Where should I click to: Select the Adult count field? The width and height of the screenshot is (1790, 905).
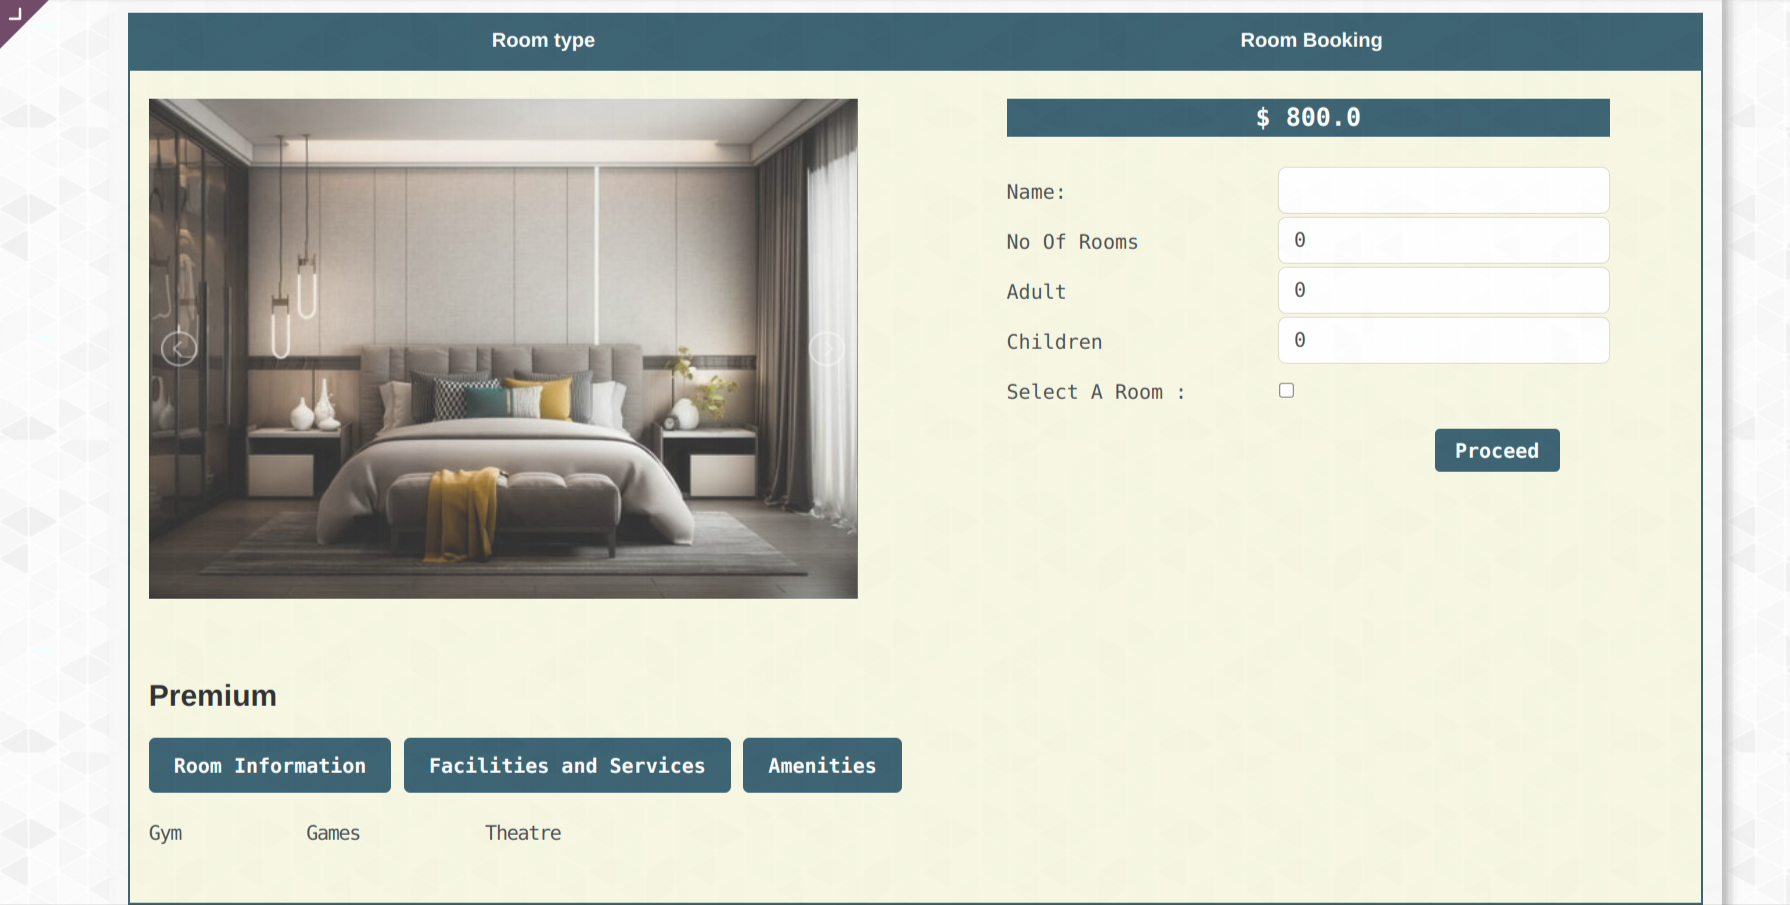[x=1443, y=291]
